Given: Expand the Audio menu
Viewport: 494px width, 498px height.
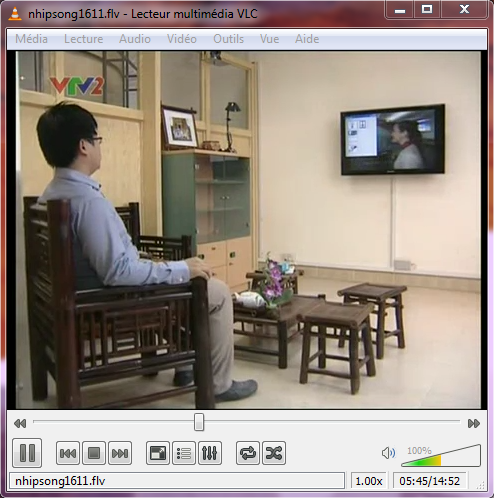Looking at the screenshot, I should click(135, 39).
